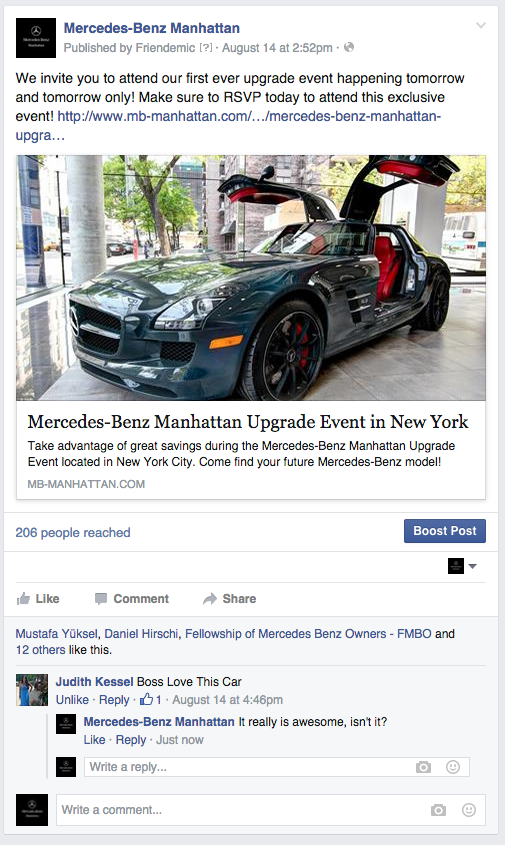Click the camera icon in reply box
Viewport: 505px width, 845px height.
[424, 767]
